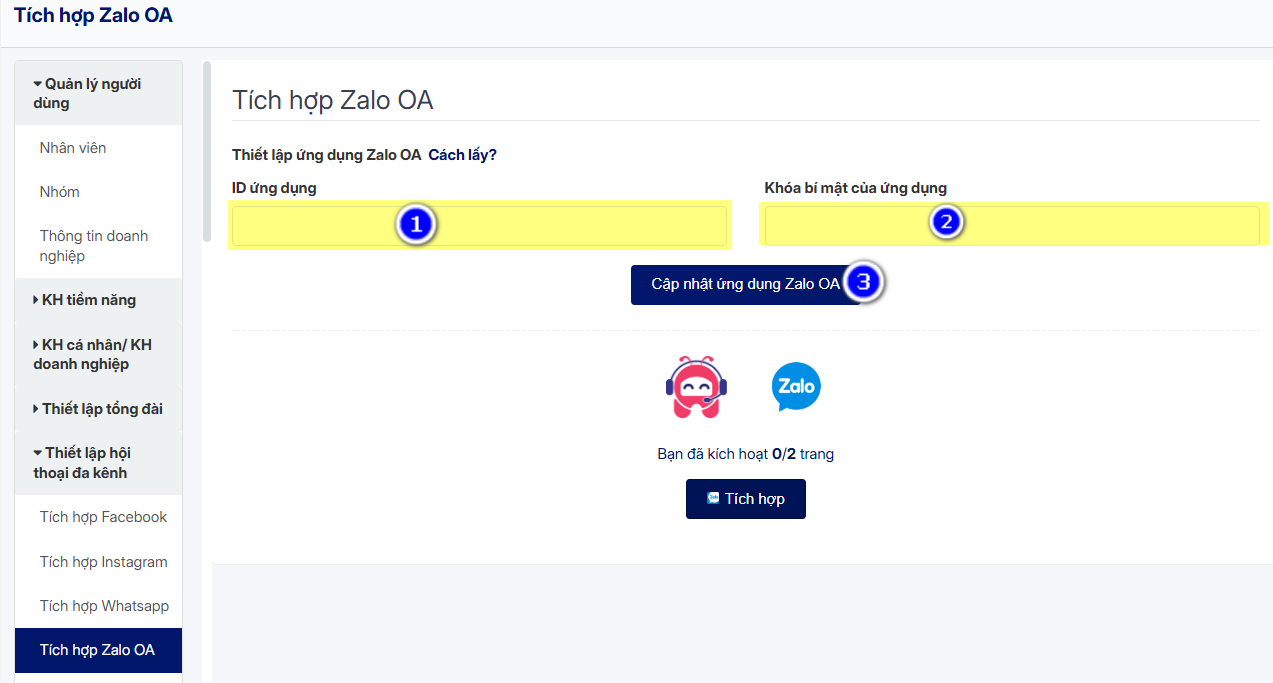This screenshot has height=683, width=1273.
Task: Collapse Thiết lập hội thoại đa kênh section
Action: click(98, 462)
